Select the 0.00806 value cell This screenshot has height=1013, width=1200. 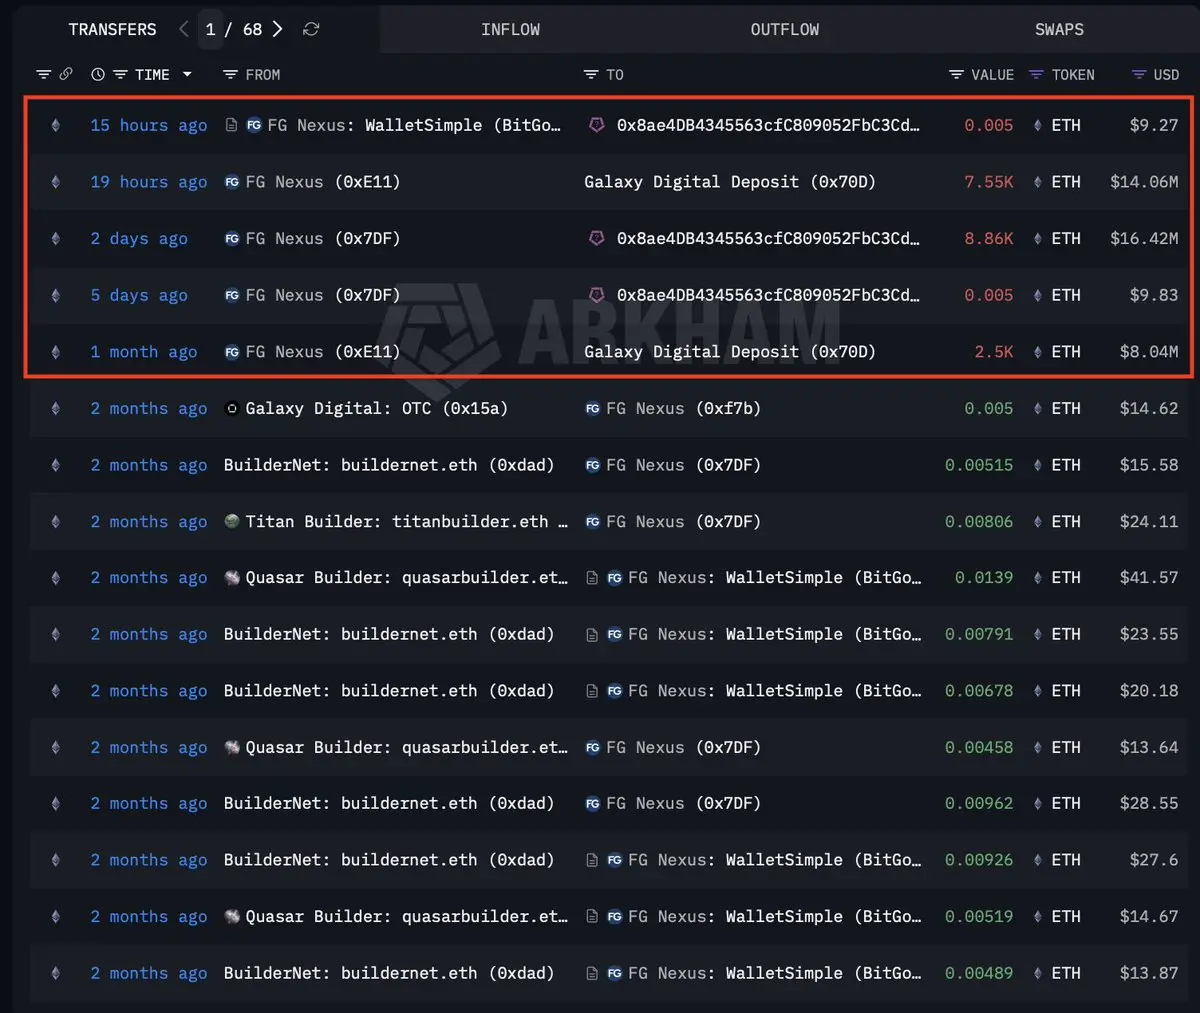[x=979, y=521]
